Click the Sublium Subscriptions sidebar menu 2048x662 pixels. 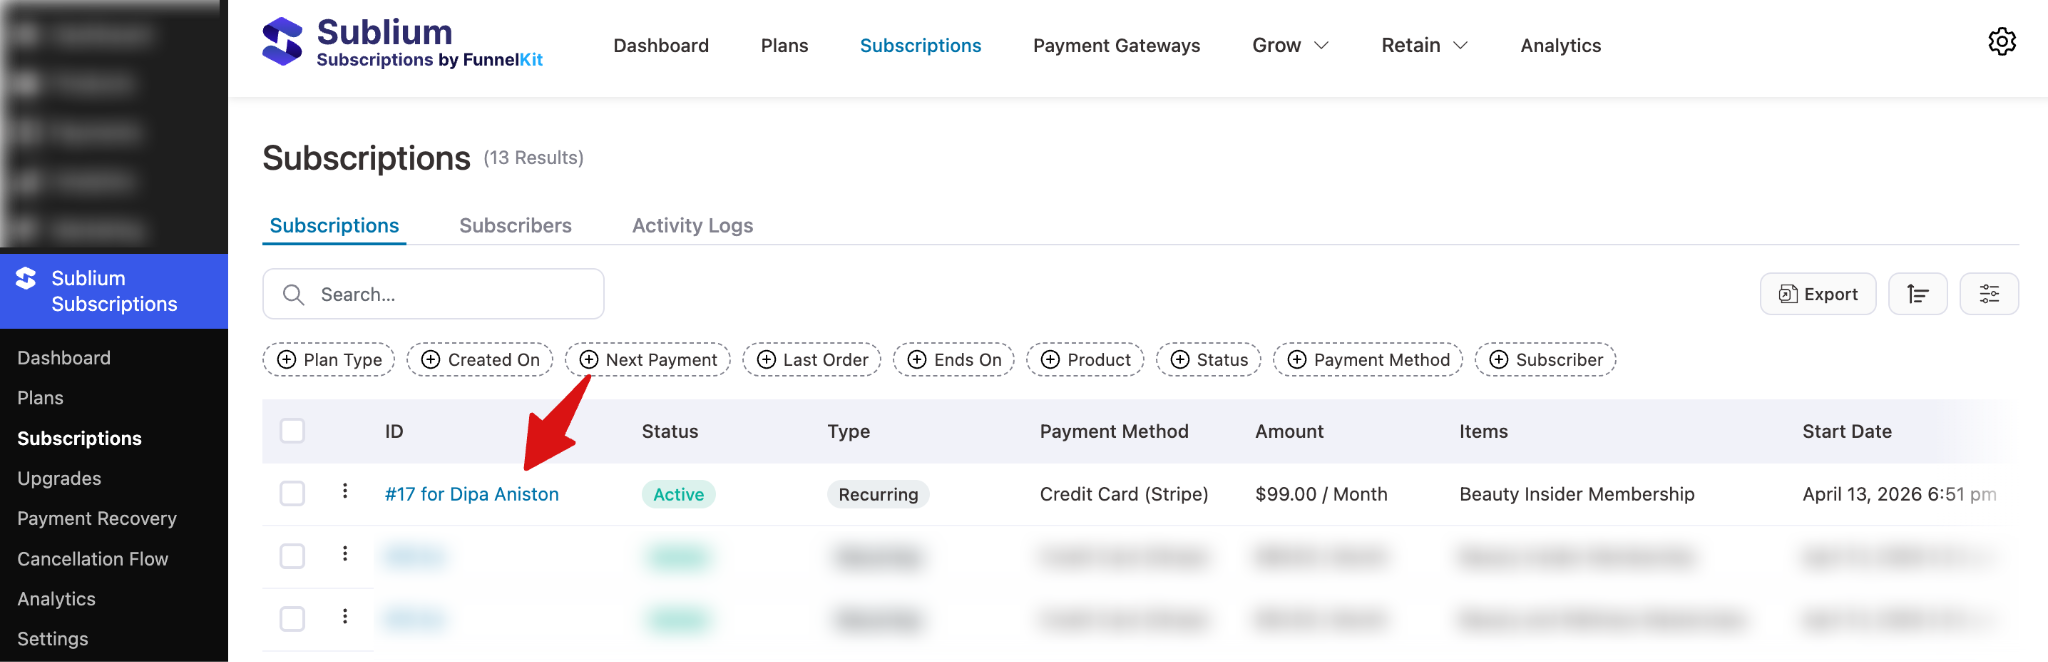[x=114, y=291]
